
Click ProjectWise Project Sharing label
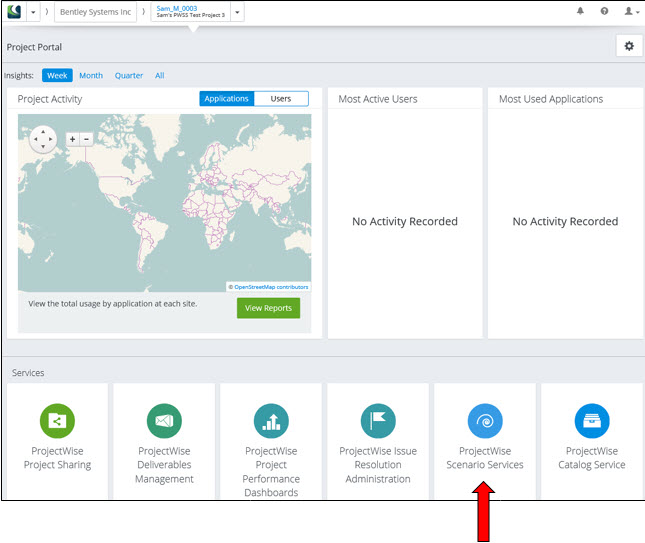coord(57,458)
